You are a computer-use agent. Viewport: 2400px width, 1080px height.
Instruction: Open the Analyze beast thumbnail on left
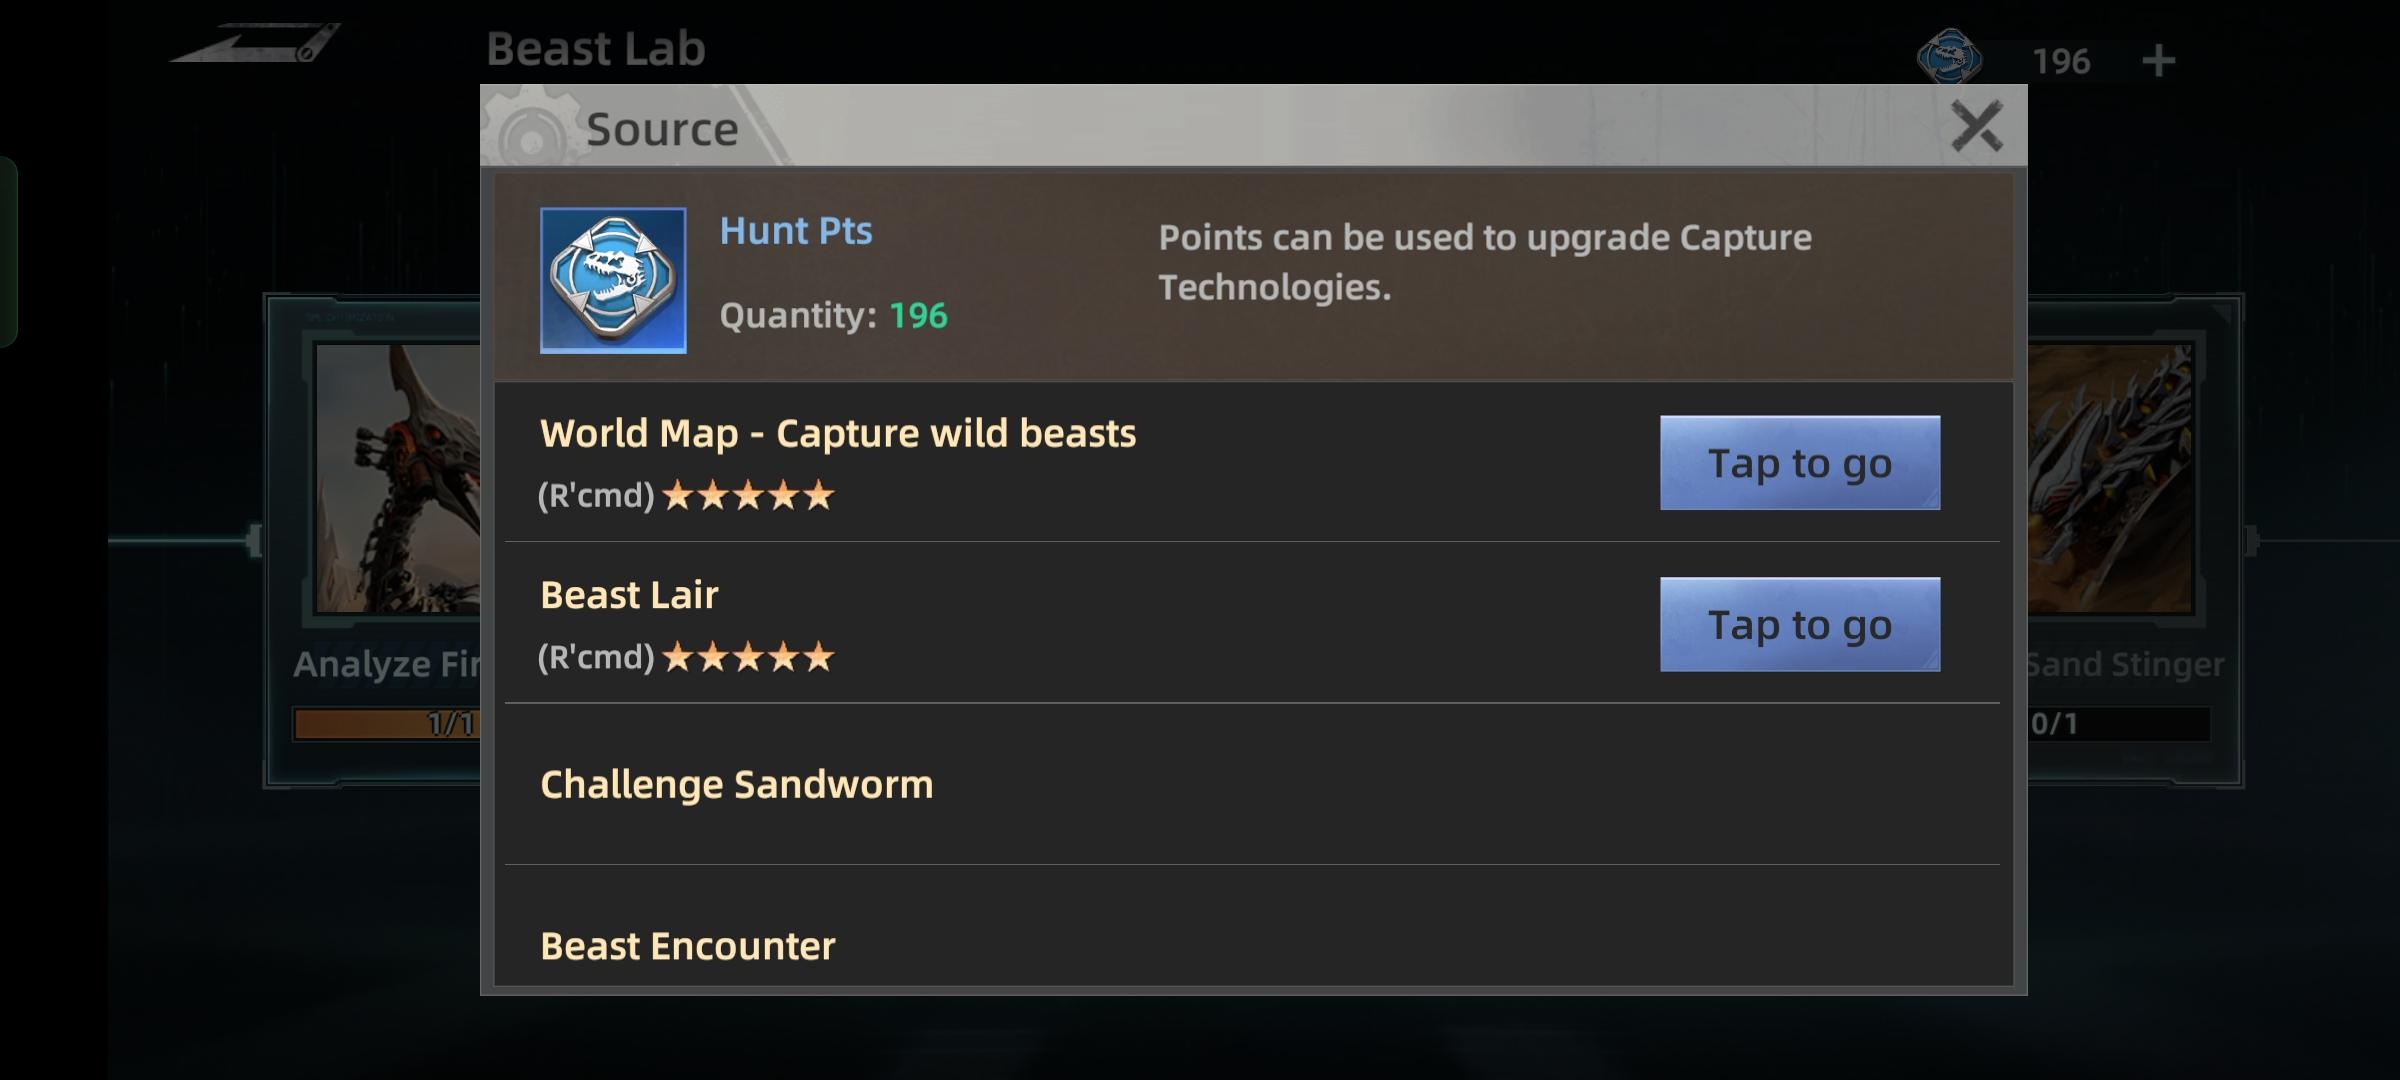tap(398, 478)
